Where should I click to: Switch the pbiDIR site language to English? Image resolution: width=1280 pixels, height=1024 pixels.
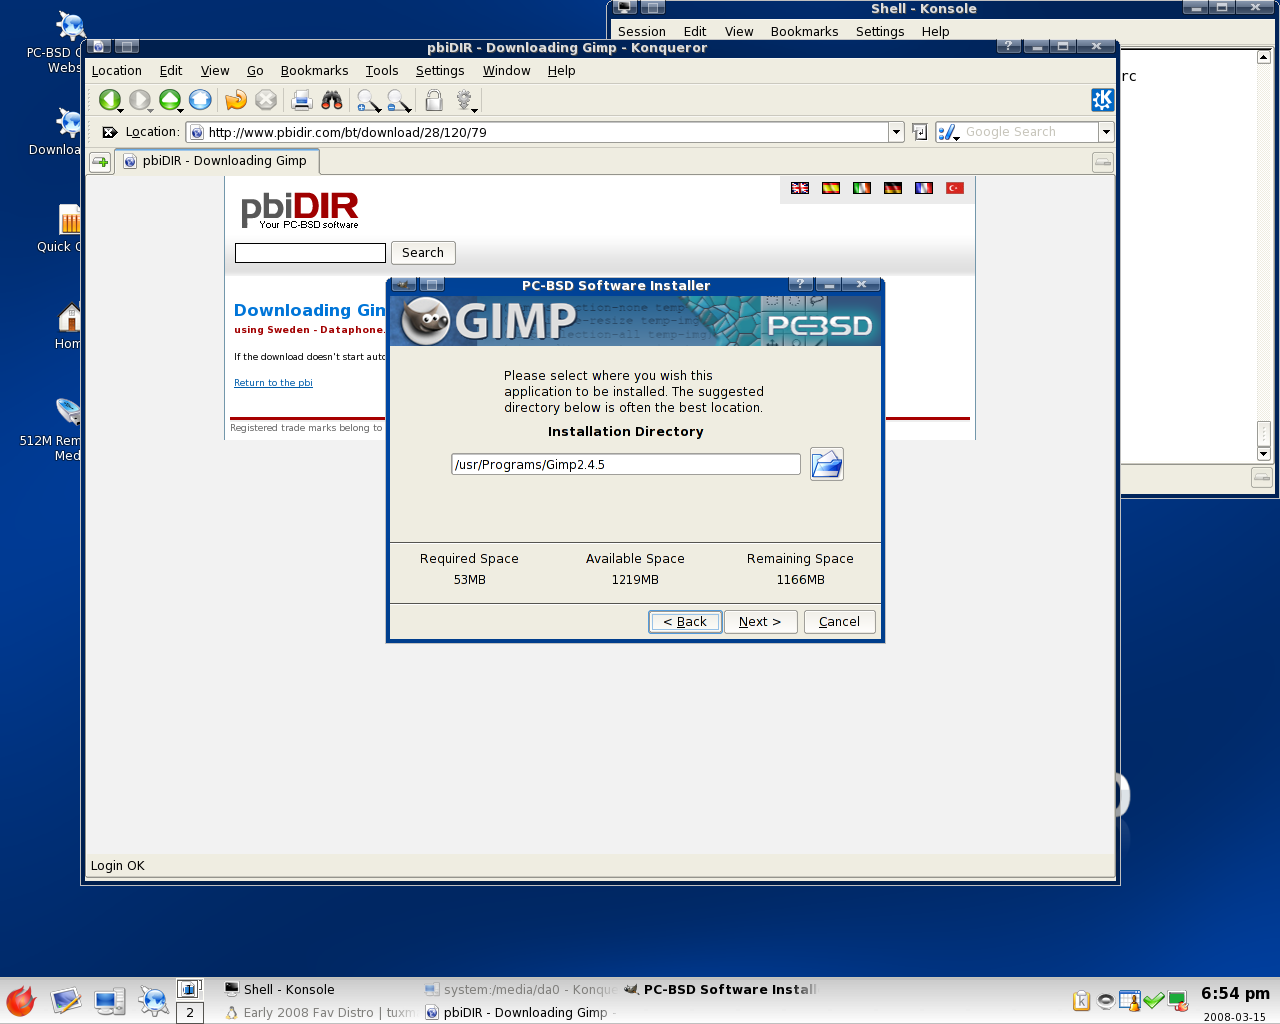click(800, 188)
